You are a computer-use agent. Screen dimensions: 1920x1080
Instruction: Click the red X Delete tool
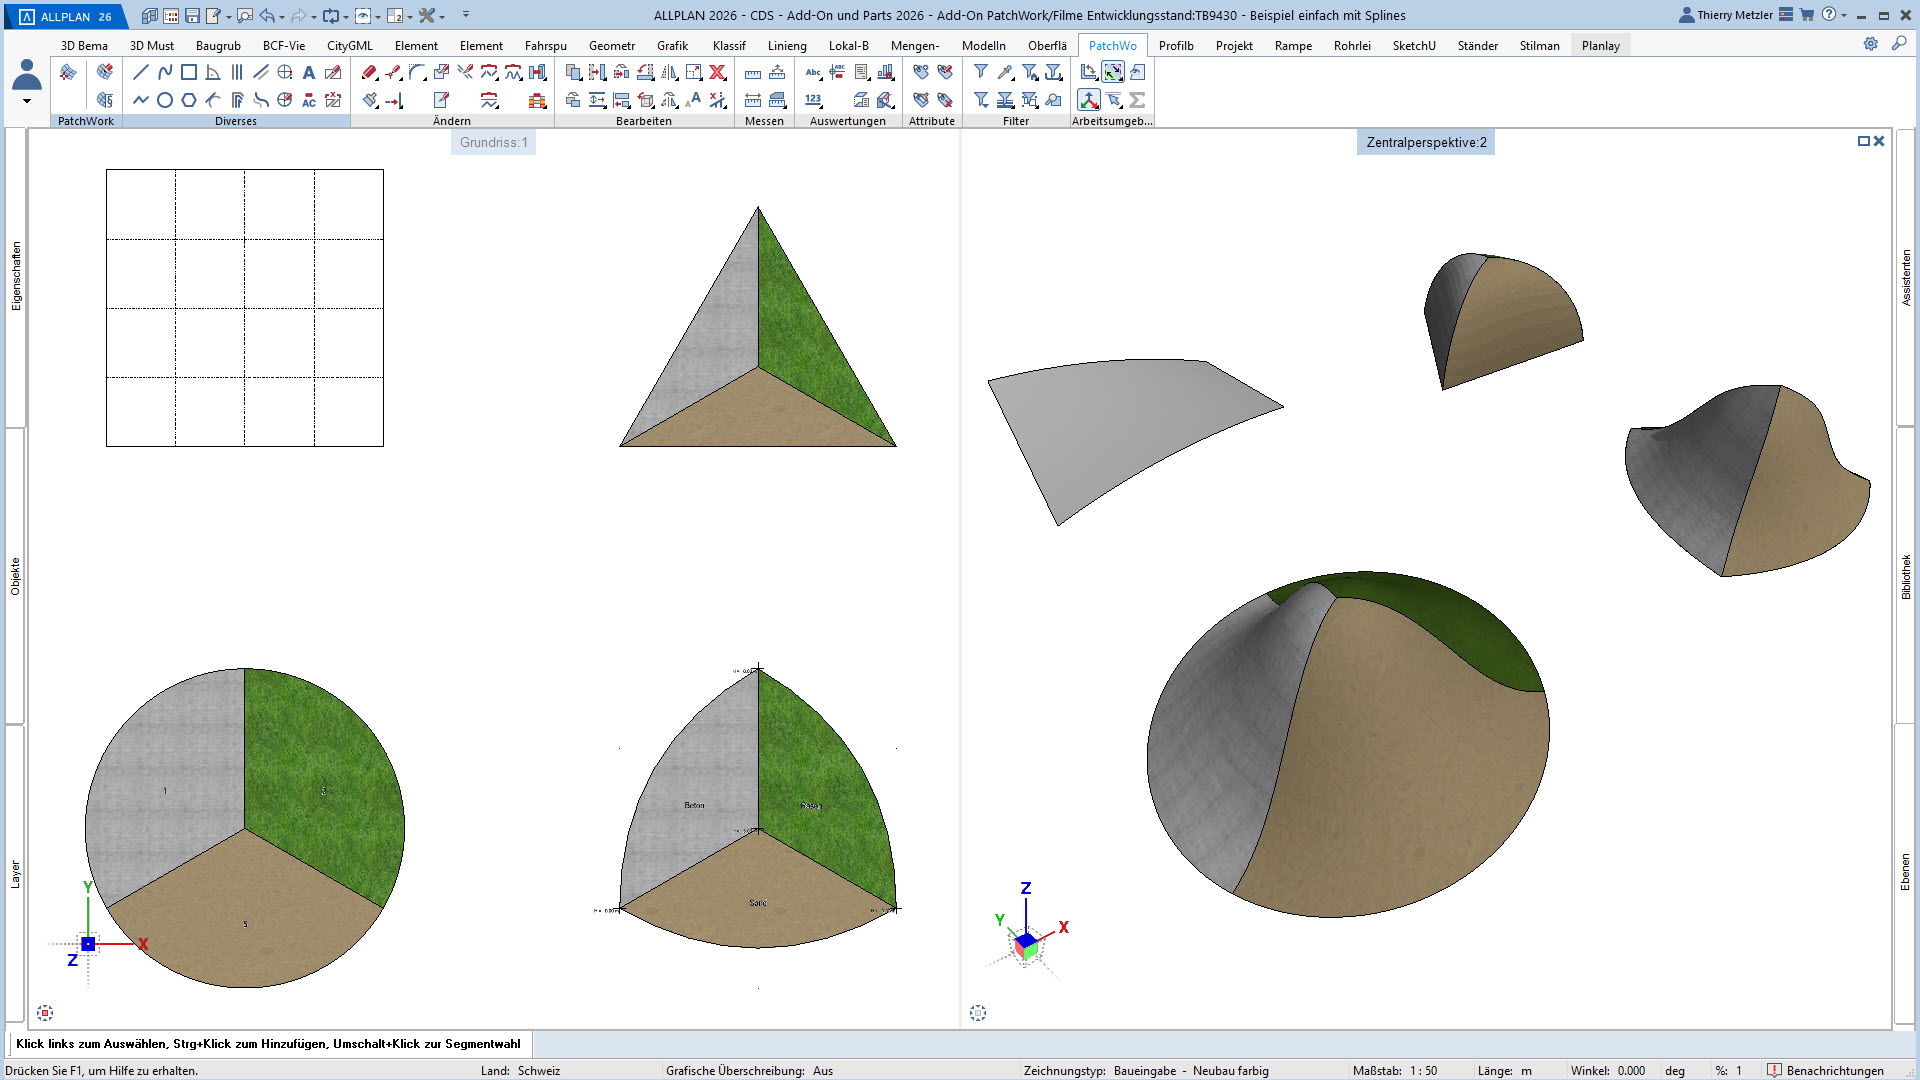[717, 72]
